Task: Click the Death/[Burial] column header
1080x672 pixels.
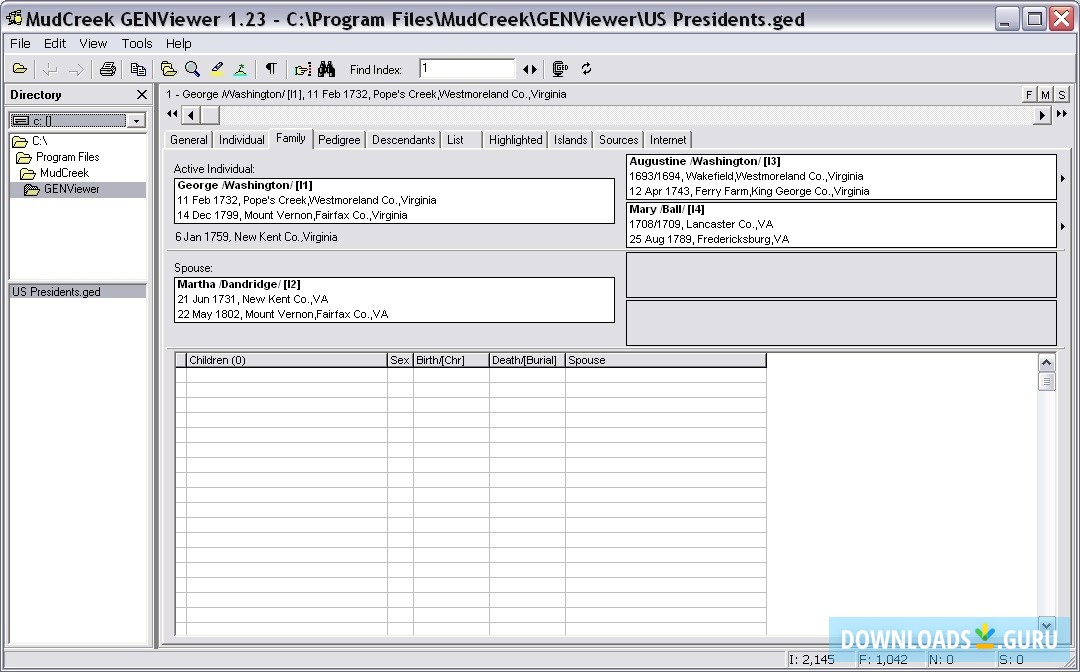Action: pos(527,360)
